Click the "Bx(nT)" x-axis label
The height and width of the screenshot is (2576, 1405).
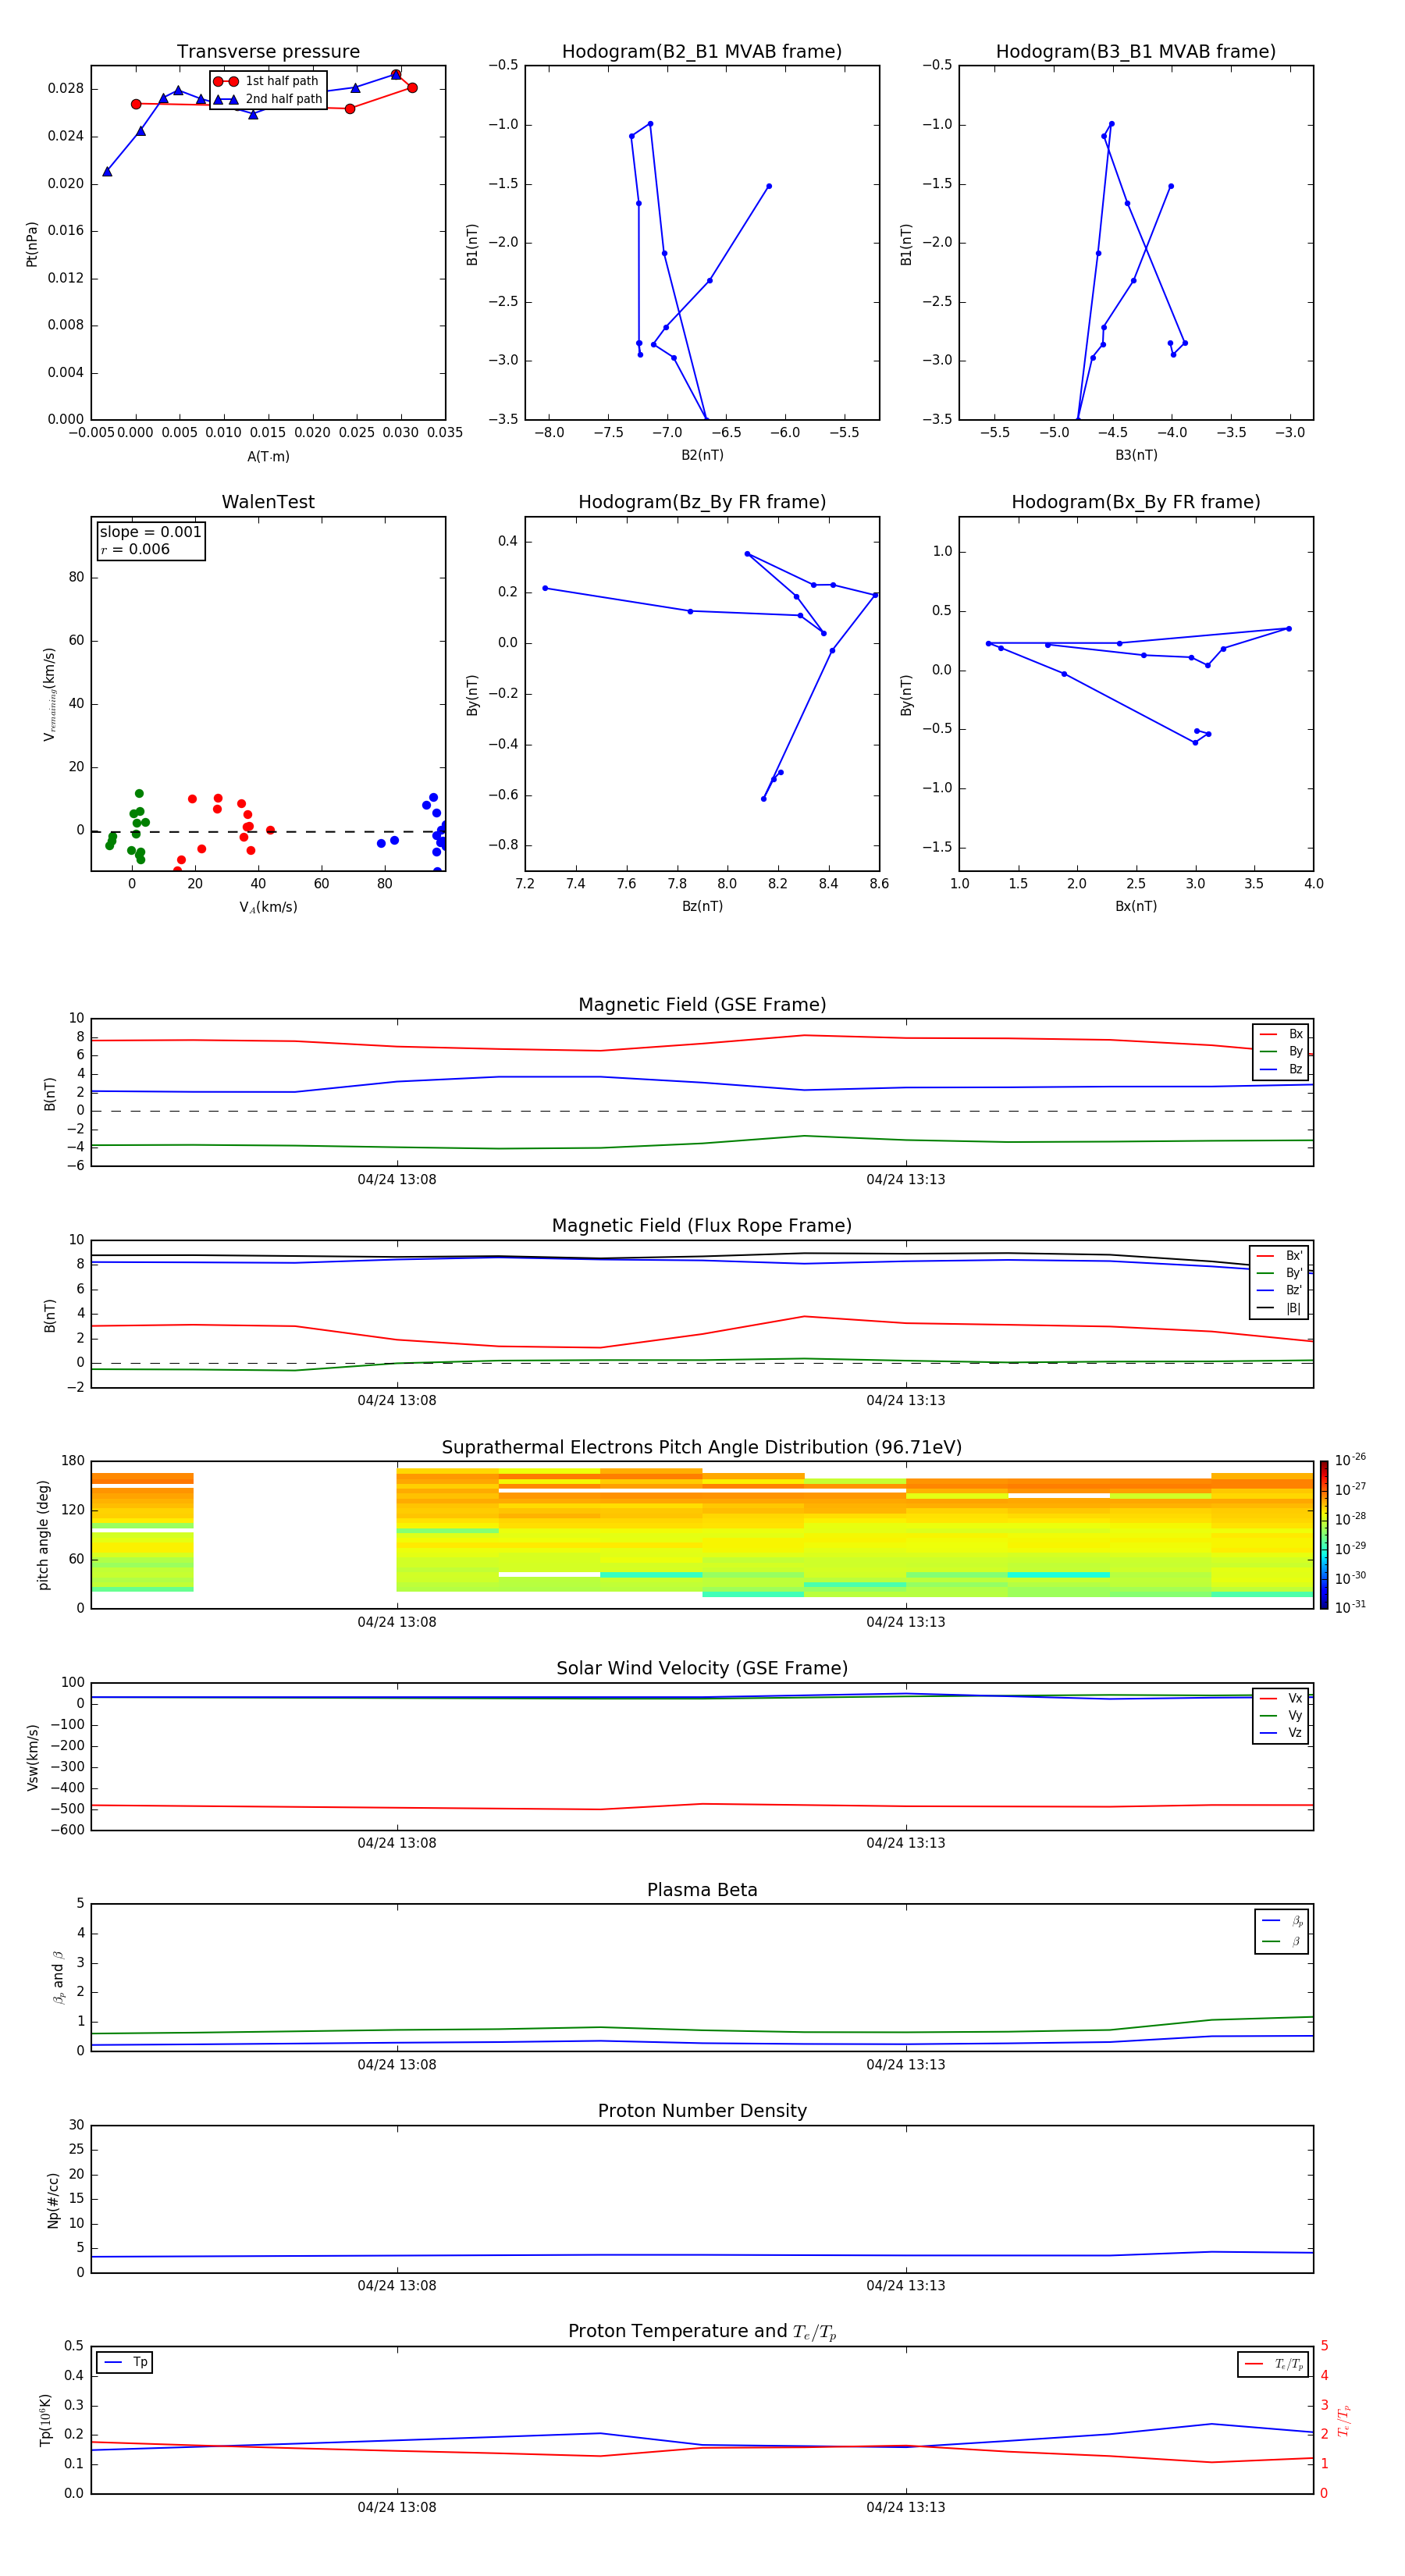[x=1136, y=906]
